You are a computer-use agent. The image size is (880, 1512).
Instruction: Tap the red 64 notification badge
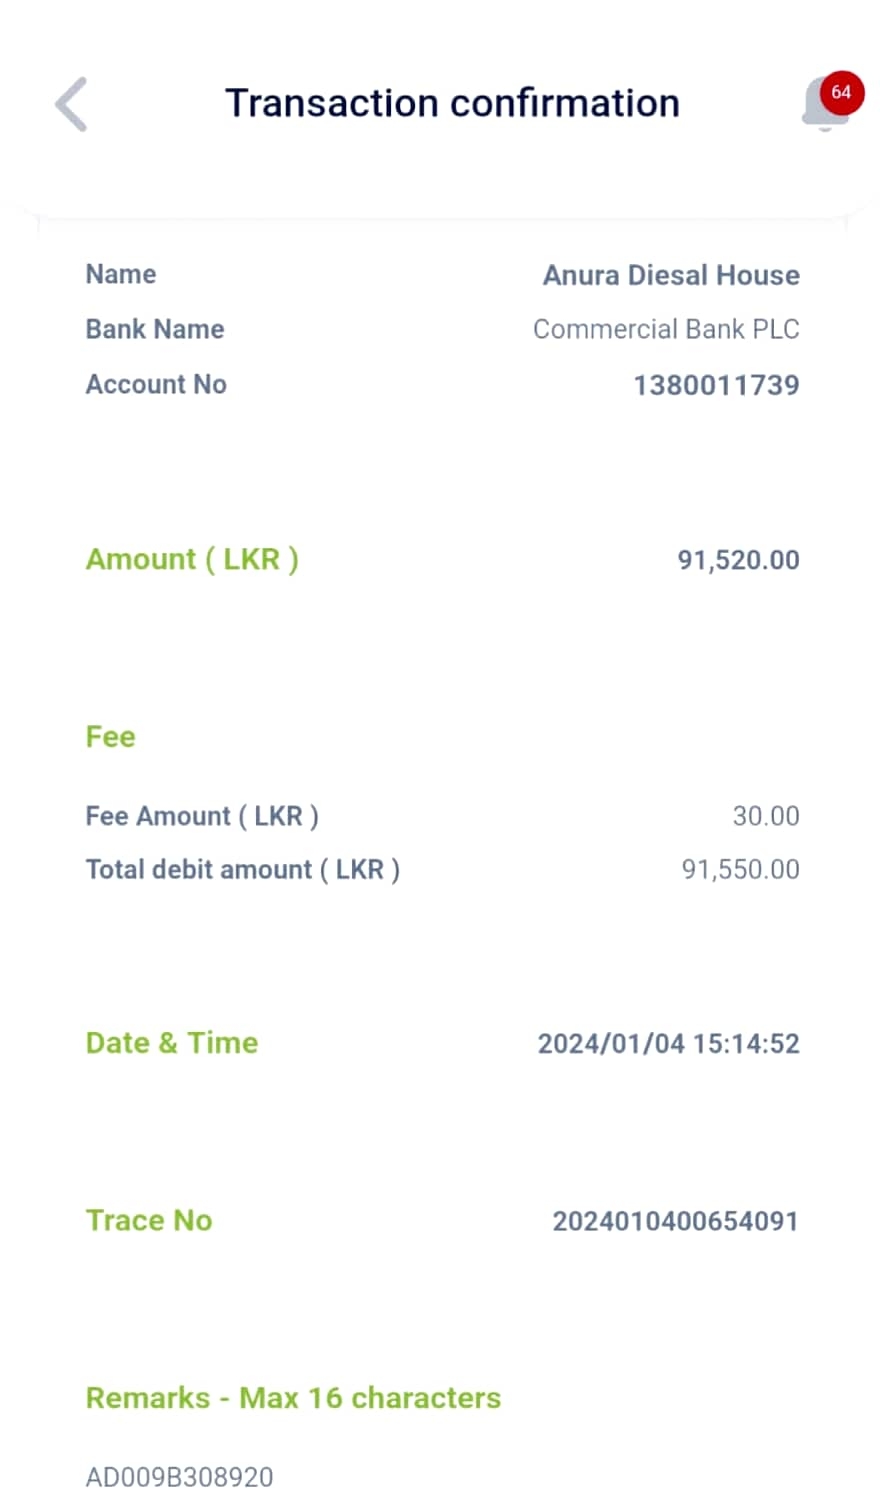pyautogui.click(x=841, y=92)
